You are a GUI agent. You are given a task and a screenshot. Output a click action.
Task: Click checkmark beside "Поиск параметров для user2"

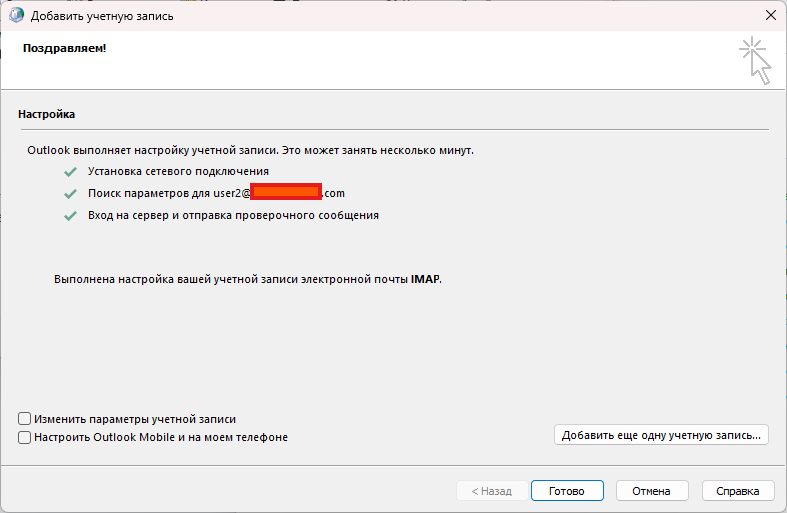pyautogui.click(x=70, y=193)
